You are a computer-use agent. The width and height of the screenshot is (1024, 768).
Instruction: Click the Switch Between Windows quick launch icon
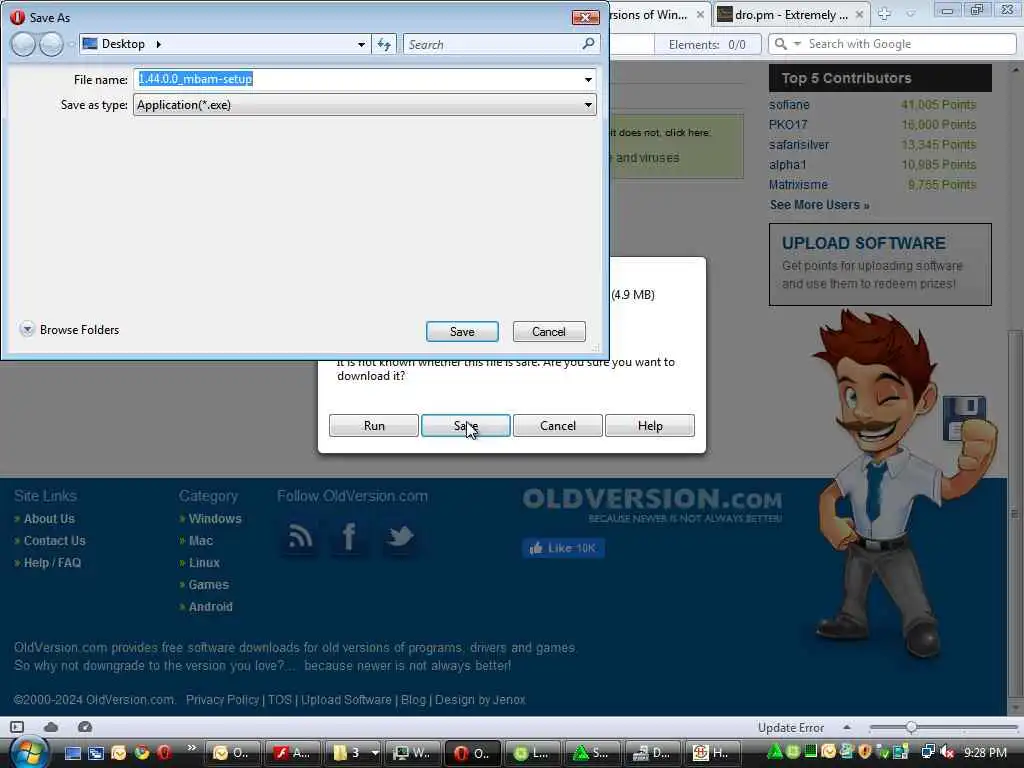point(96,753)
